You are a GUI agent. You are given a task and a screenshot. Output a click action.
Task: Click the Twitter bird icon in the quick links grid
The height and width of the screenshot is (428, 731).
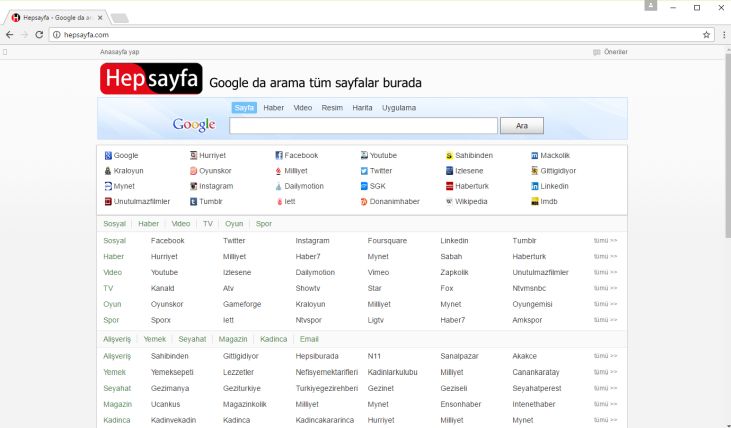(x=364, y=171)
